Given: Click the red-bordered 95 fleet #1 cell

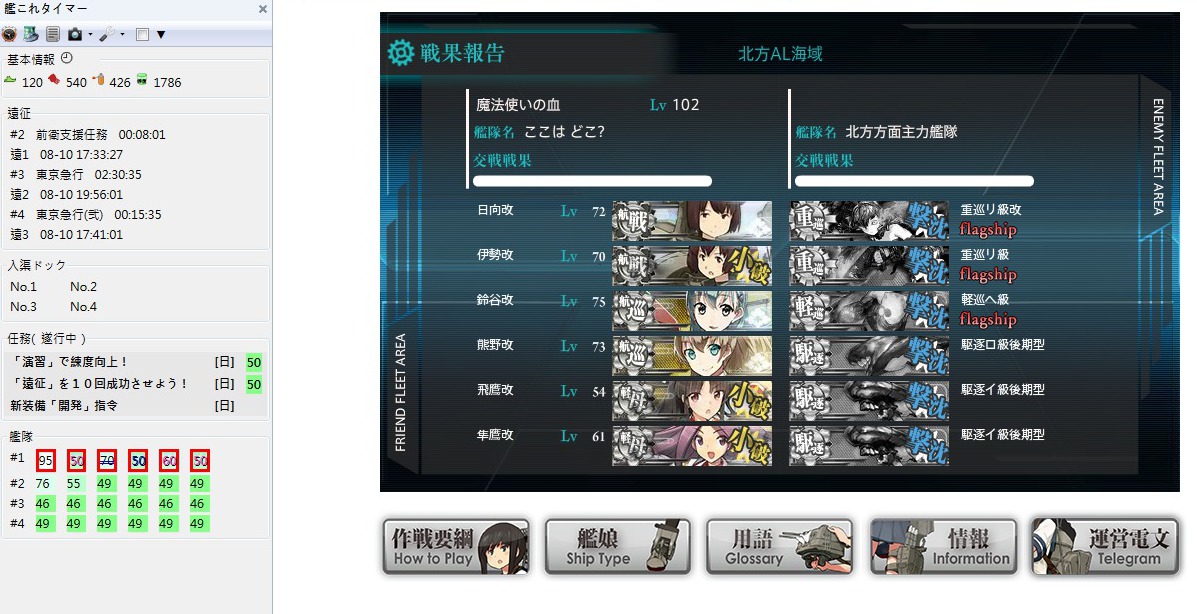Looking at the screenshot, I should coord(46,460).
